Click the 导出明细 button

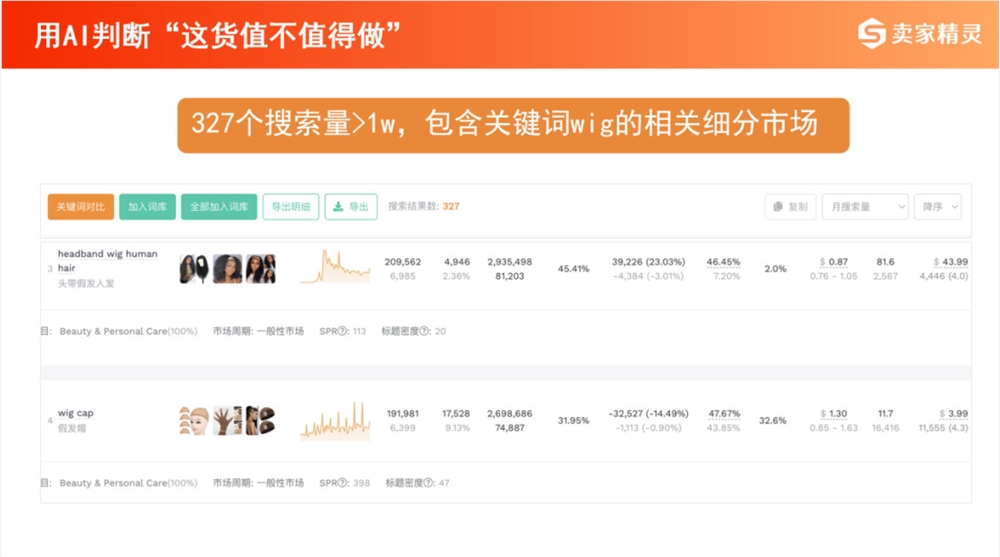tap(291, 207)
